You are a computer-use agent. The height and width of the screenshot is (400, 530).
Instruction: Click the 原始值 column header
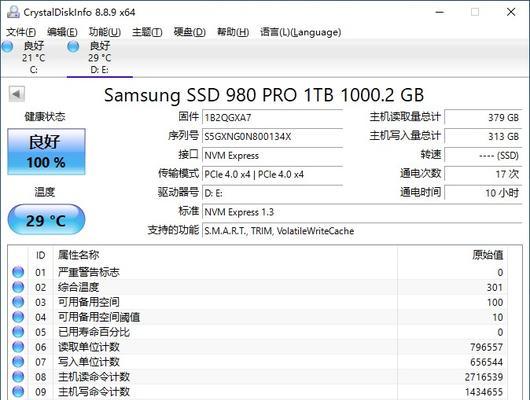[488, 255]
